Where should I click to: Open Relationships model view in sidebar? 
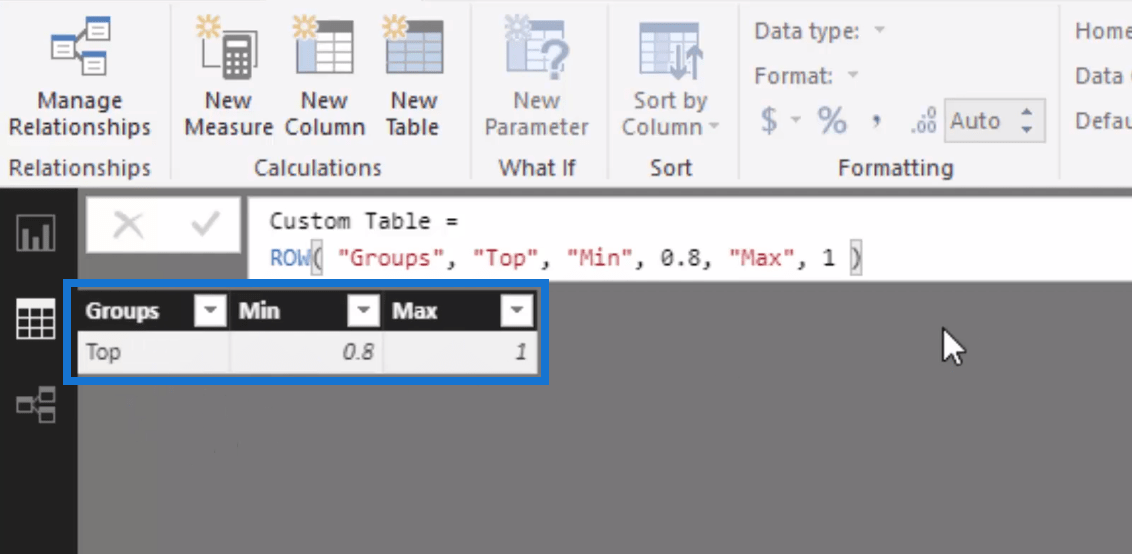pyautogui.click(x=35, y=404)
